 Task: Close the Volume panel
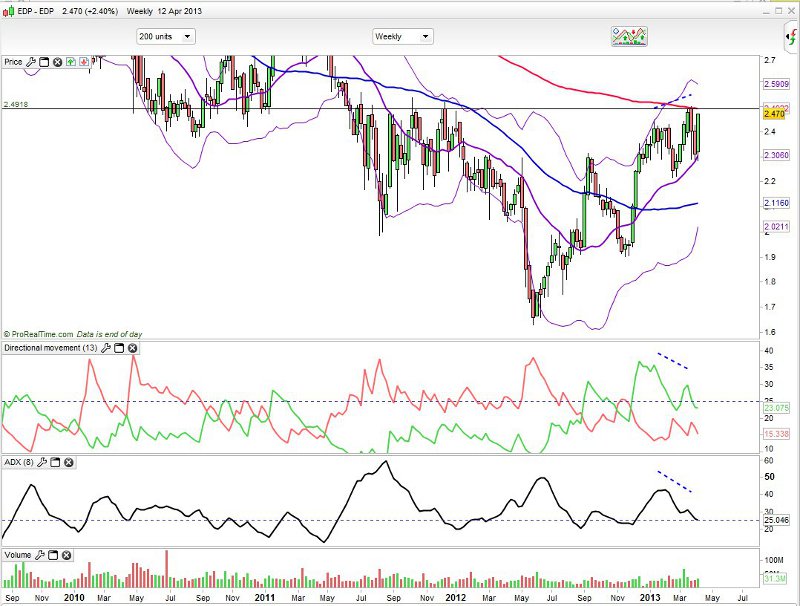(x=66, y=555)
